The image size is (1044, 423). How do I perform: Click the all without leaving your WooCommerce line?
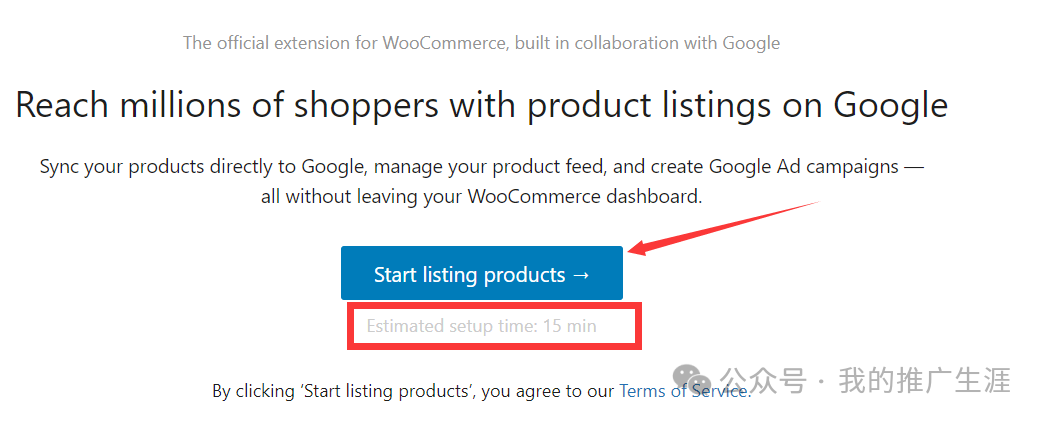pos(481,197)
